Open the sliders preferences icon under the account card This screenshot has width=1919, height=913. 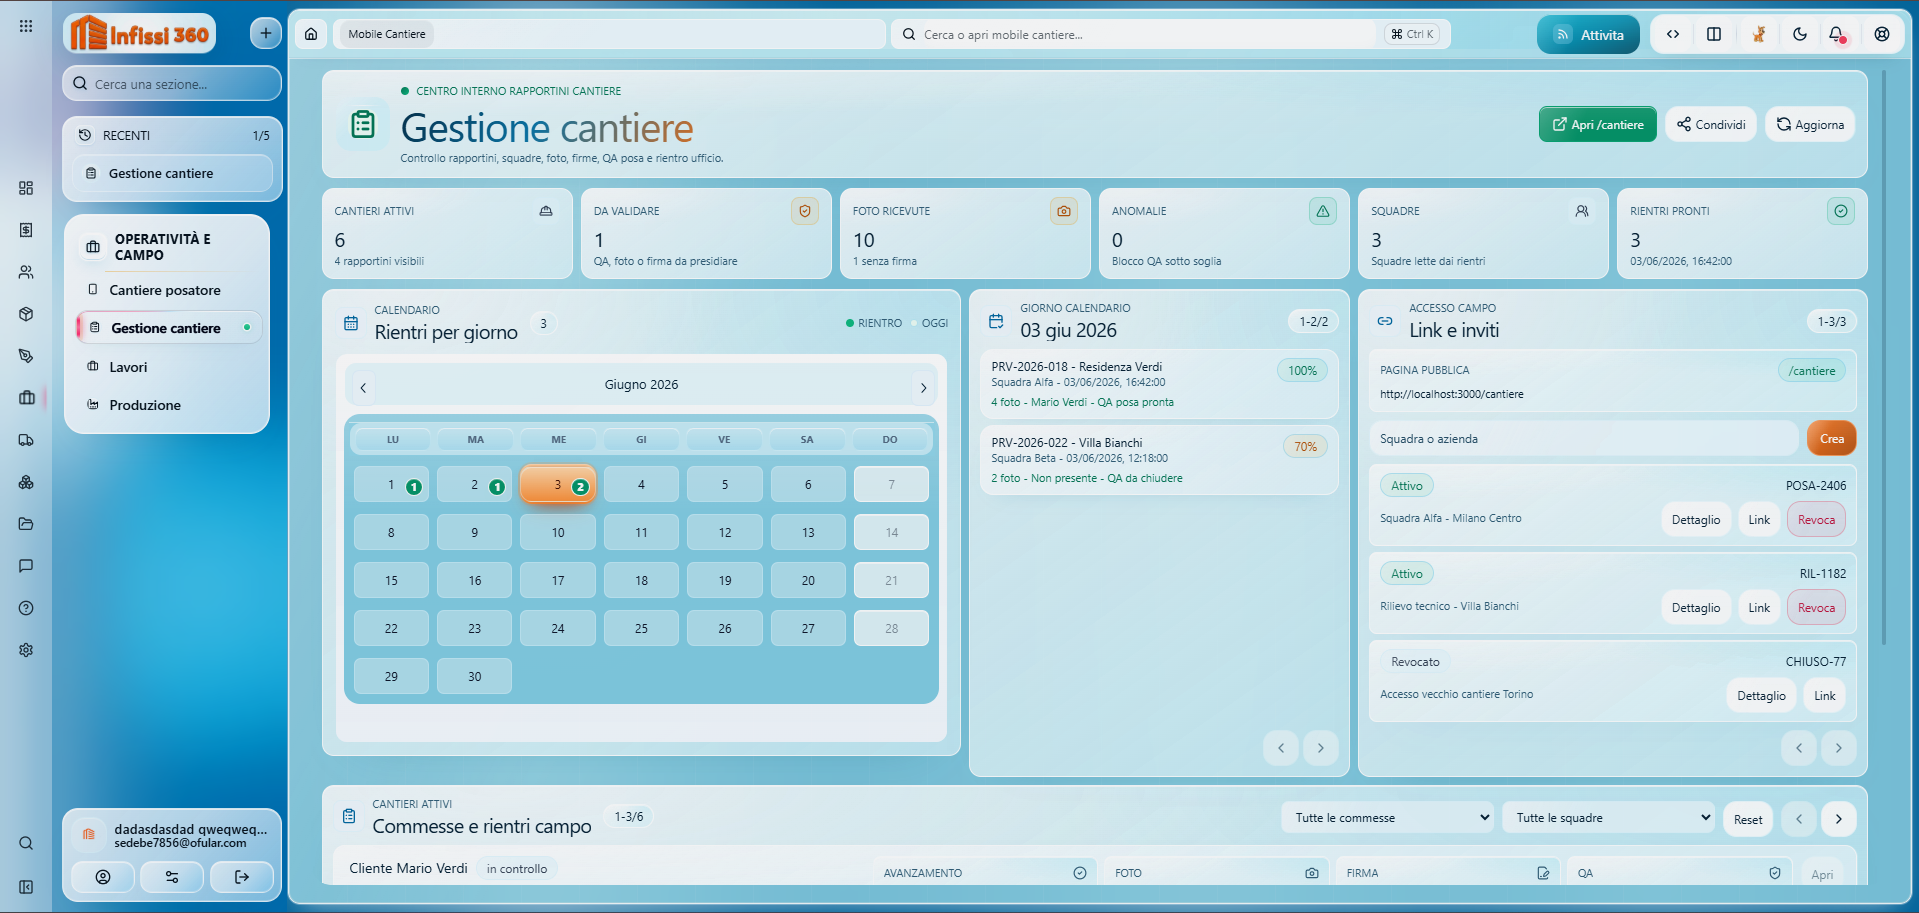(172, 877)
